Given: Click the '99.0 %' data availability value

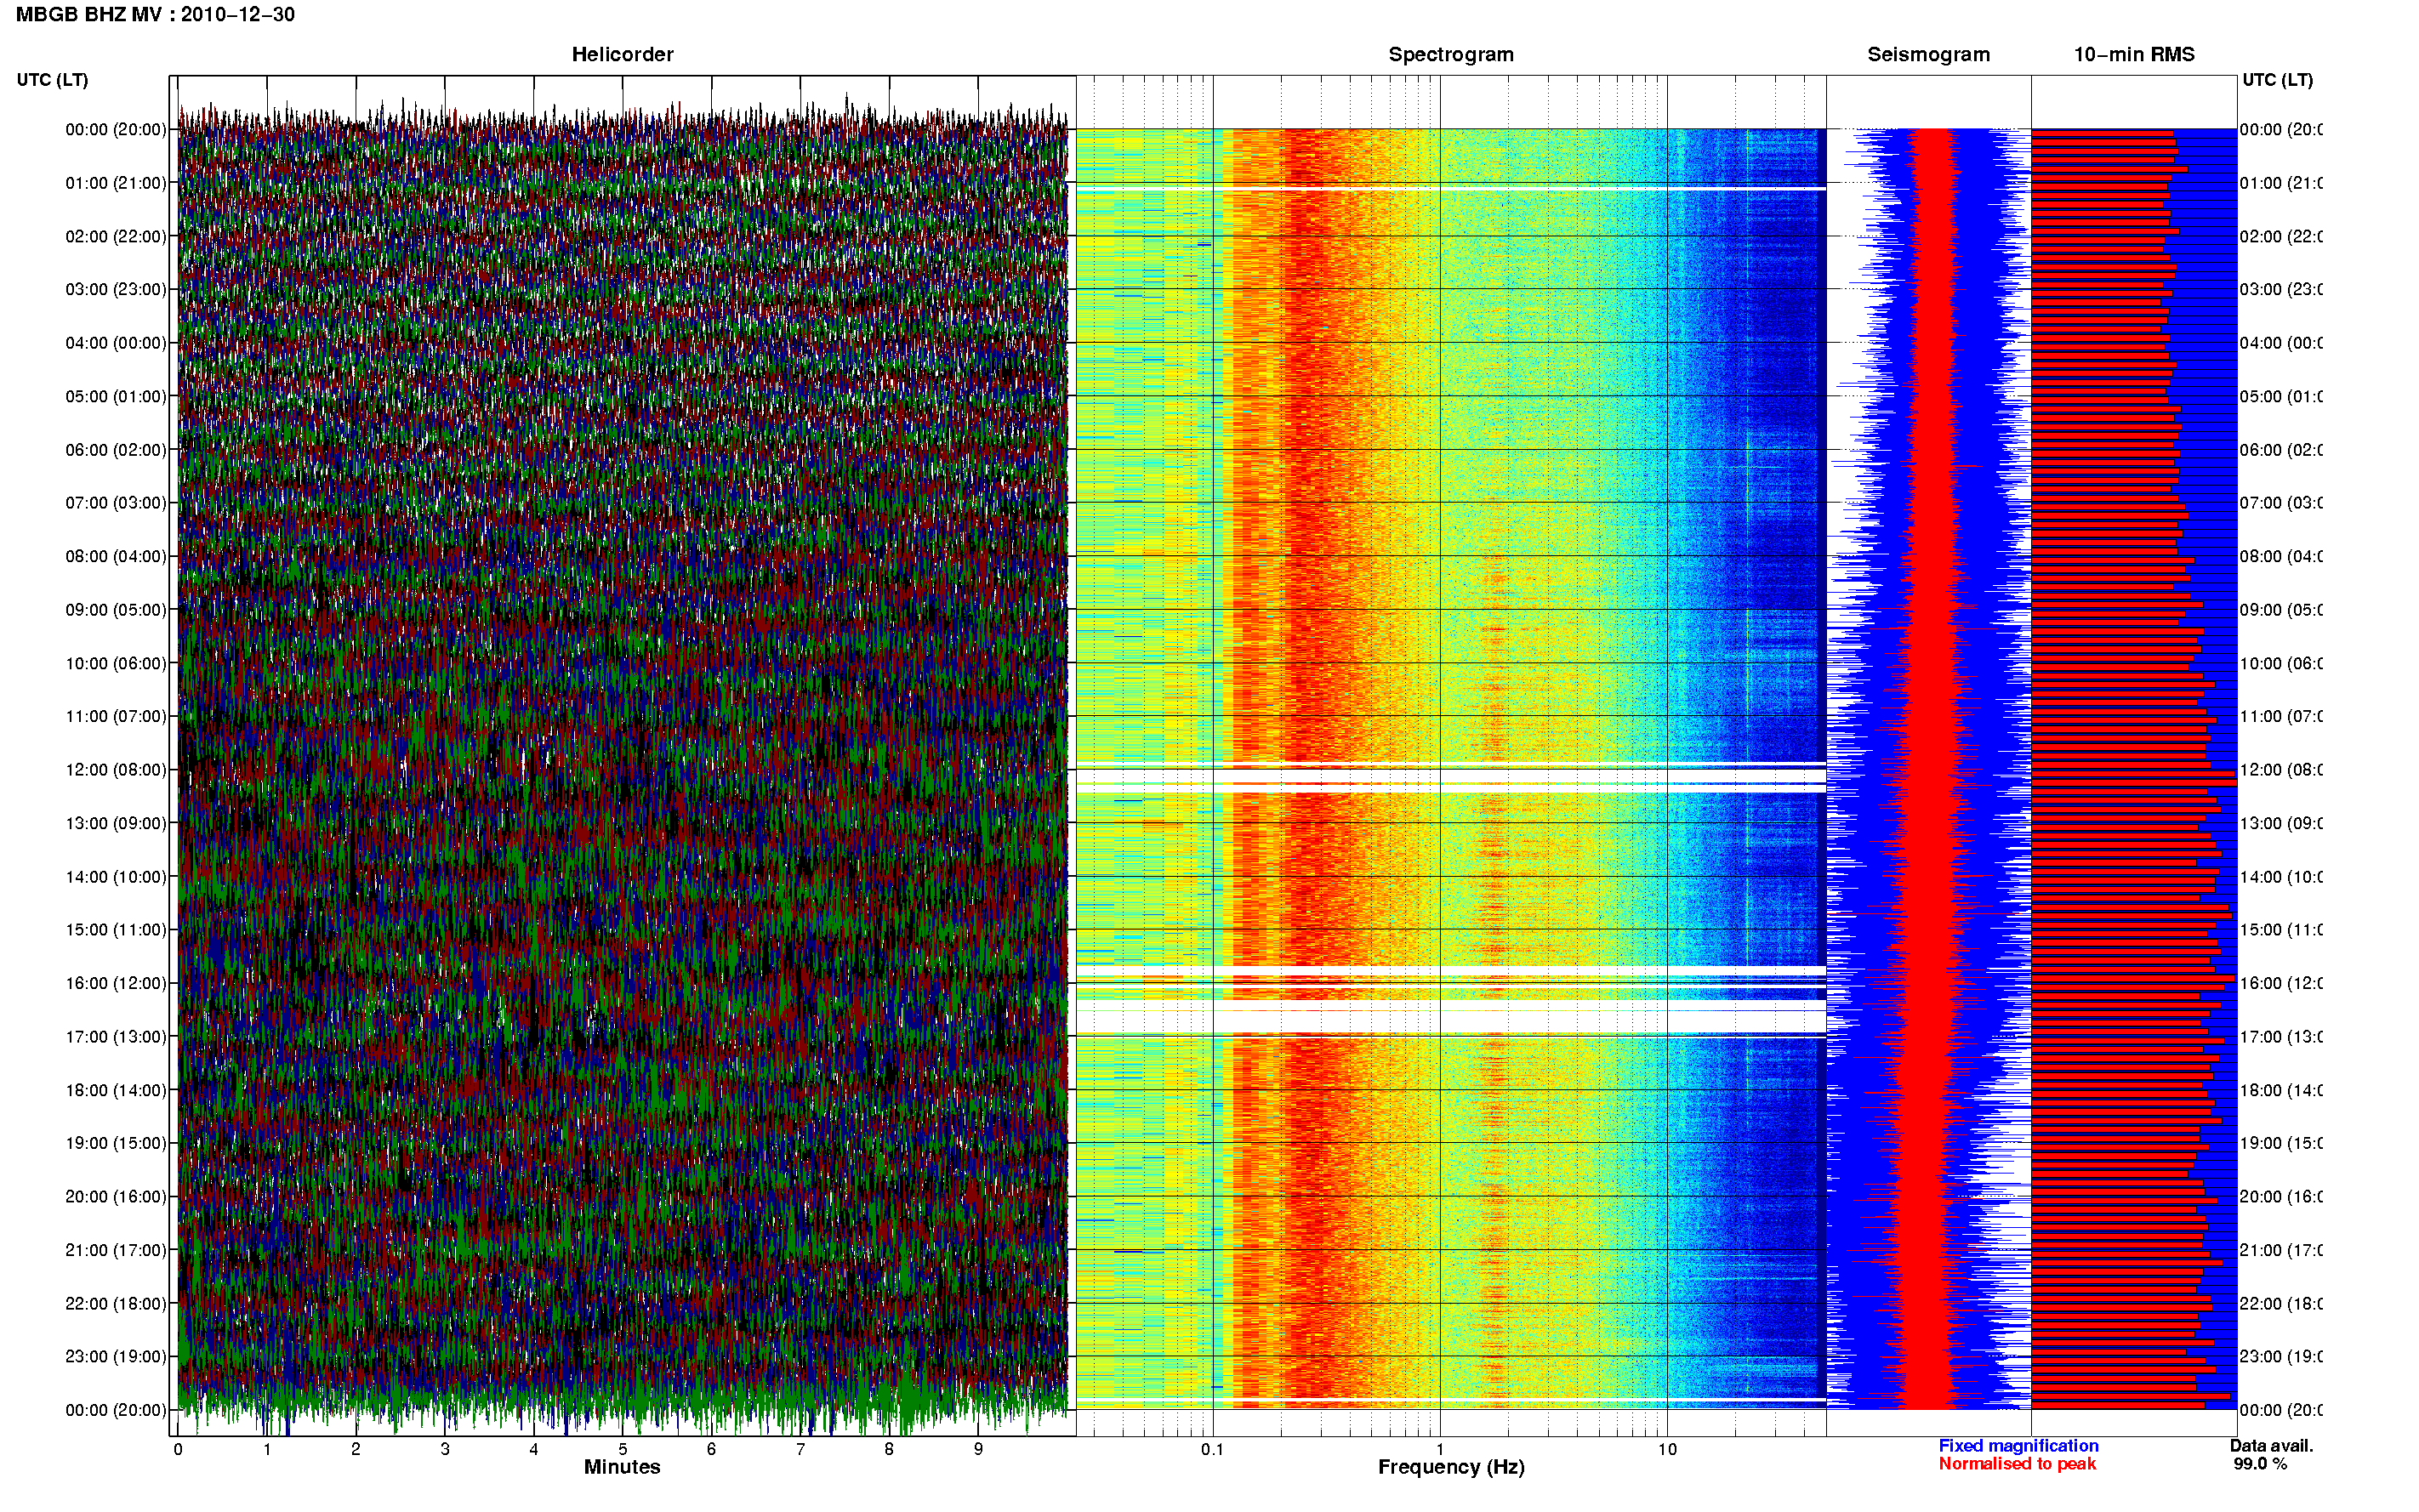Looking at the screenshot, I should tap(2260, 1464).
